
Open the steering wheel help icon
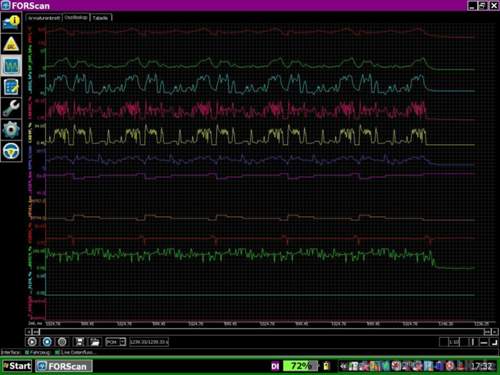click(x=11, y=151)
